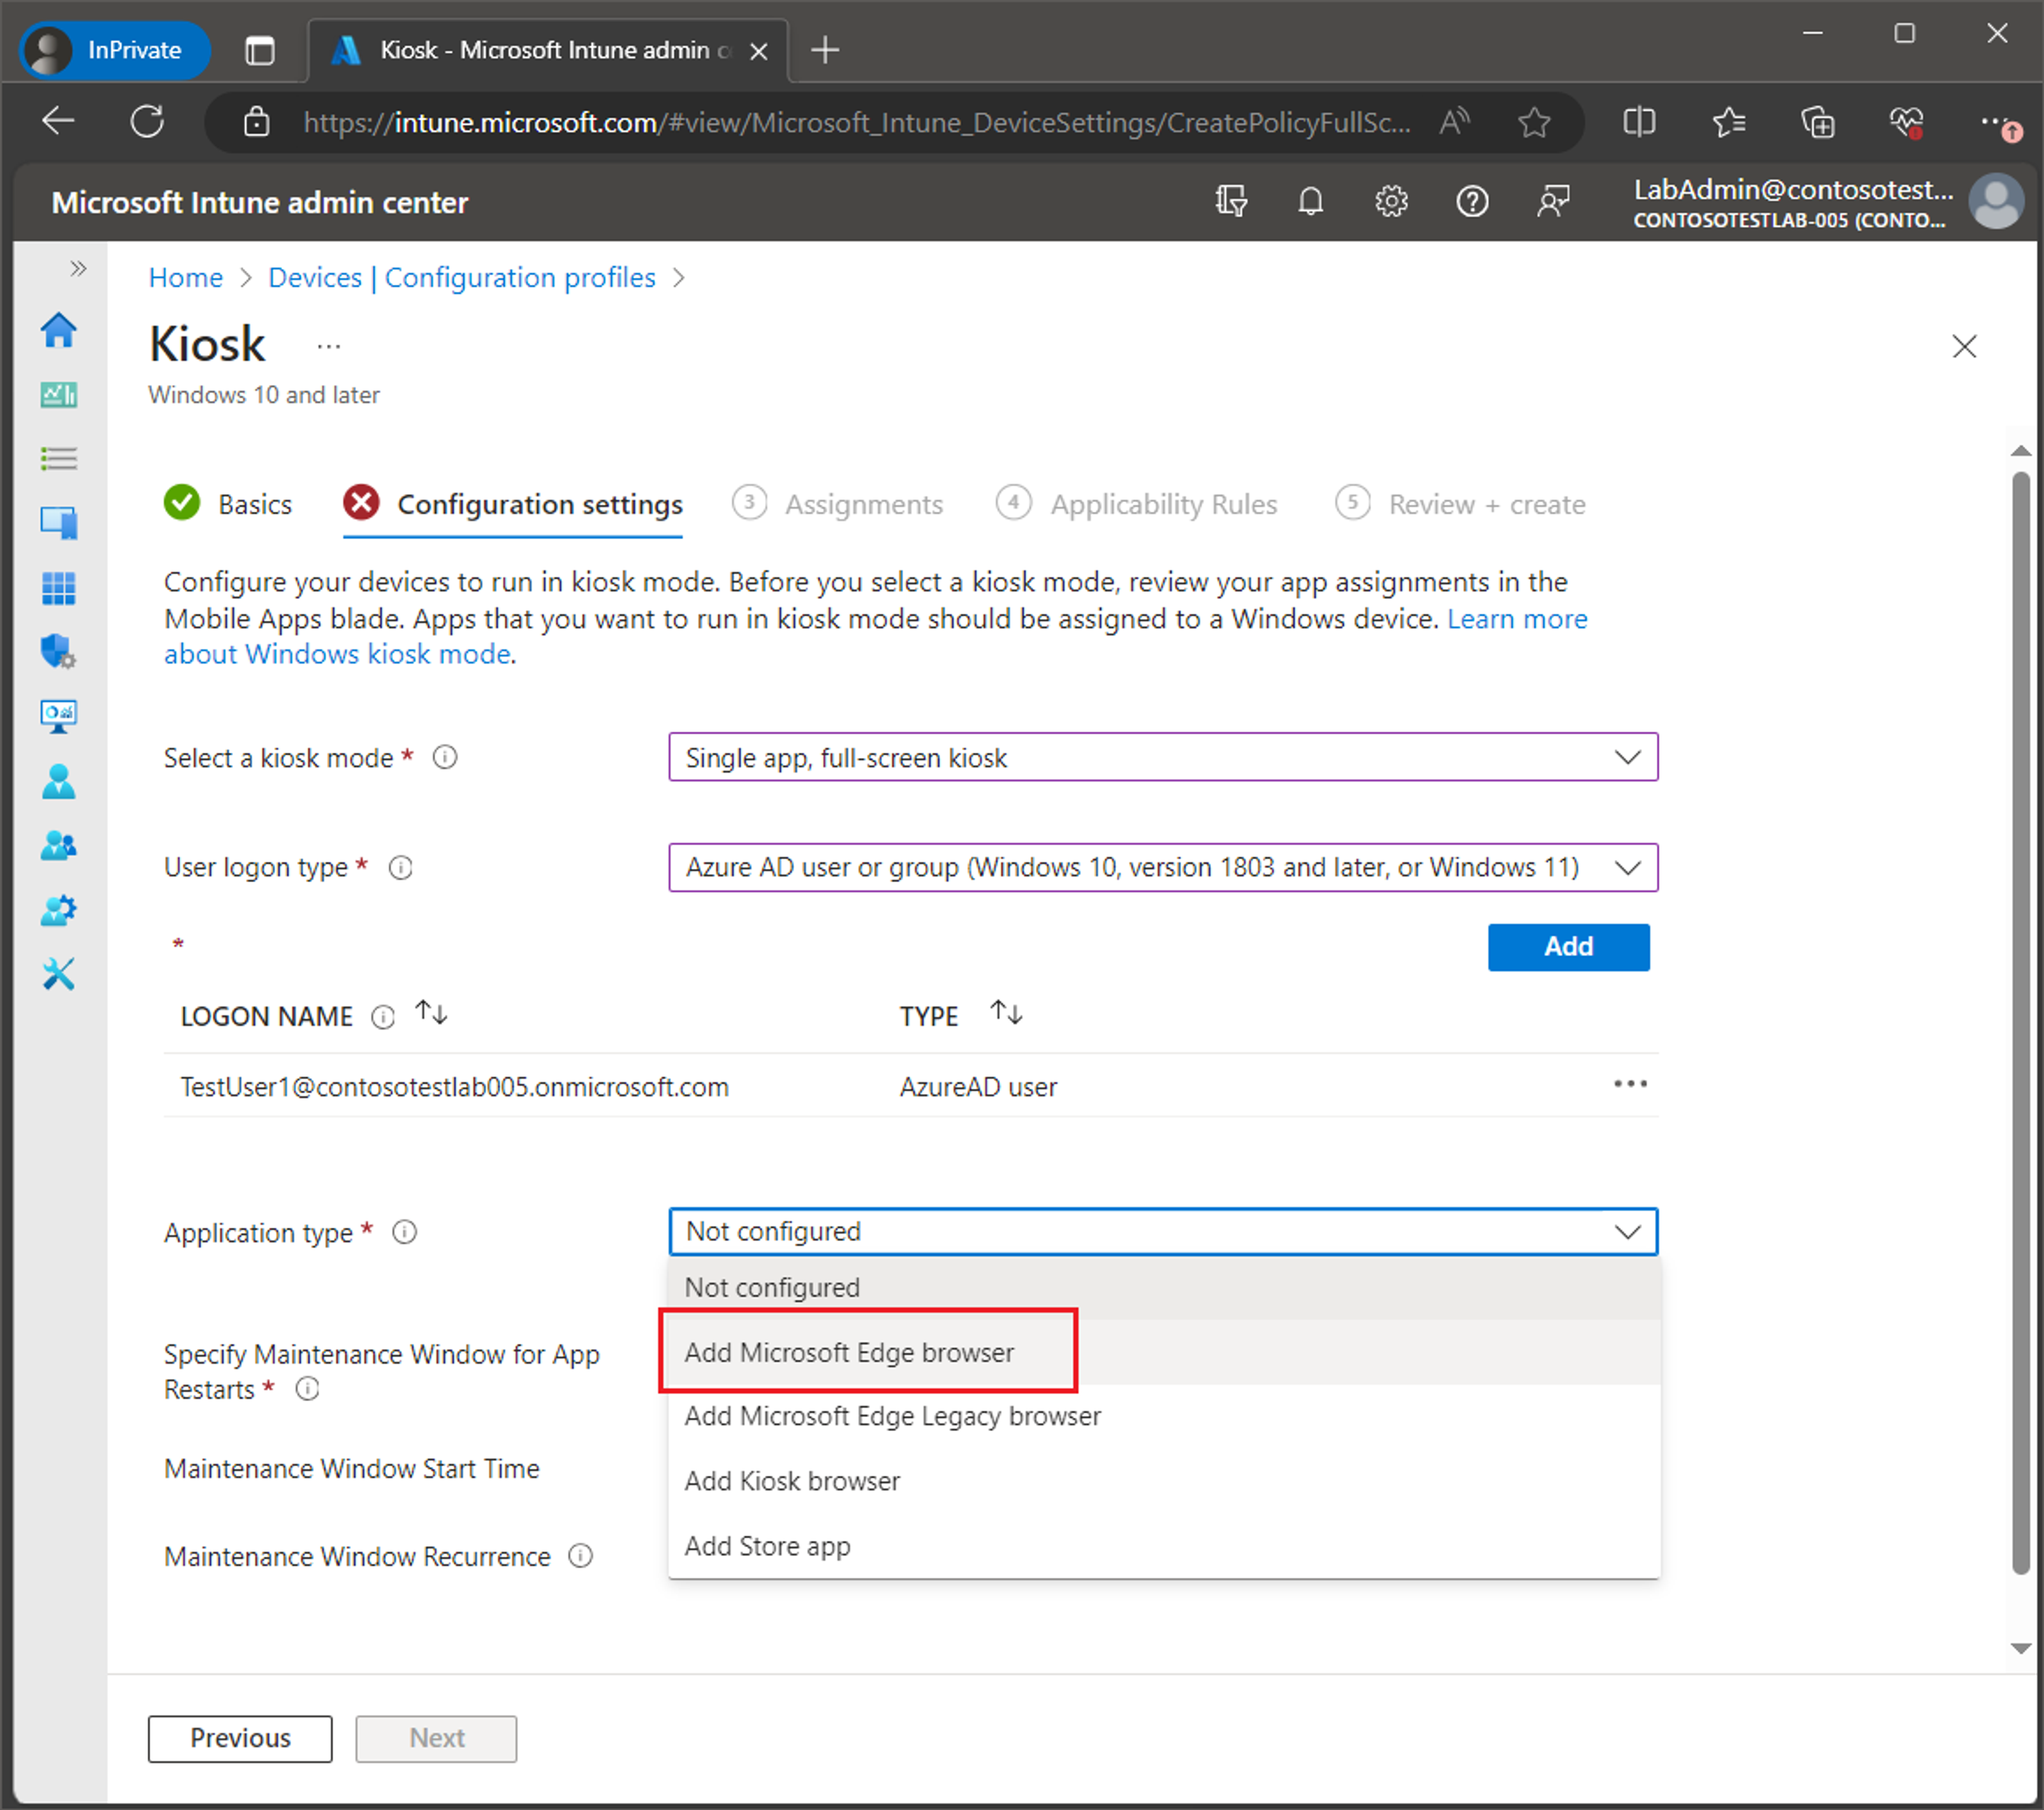The image size is (2044, 1810).
Task: Open the tab actions menu icon
Action: pos(259,50)
